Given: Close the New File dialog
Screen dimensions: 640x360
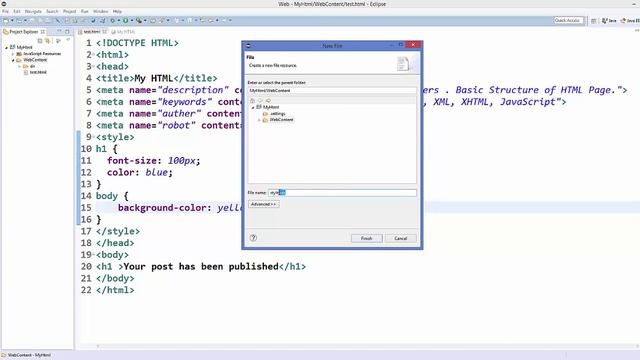Looking at the screenshot, I should click(413, 45).
